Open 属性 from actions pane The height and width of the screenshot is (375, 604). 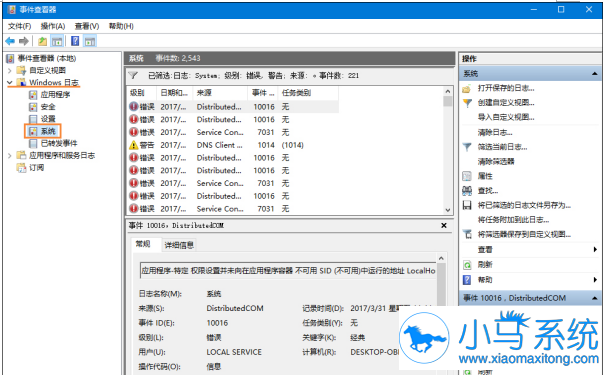485,176
